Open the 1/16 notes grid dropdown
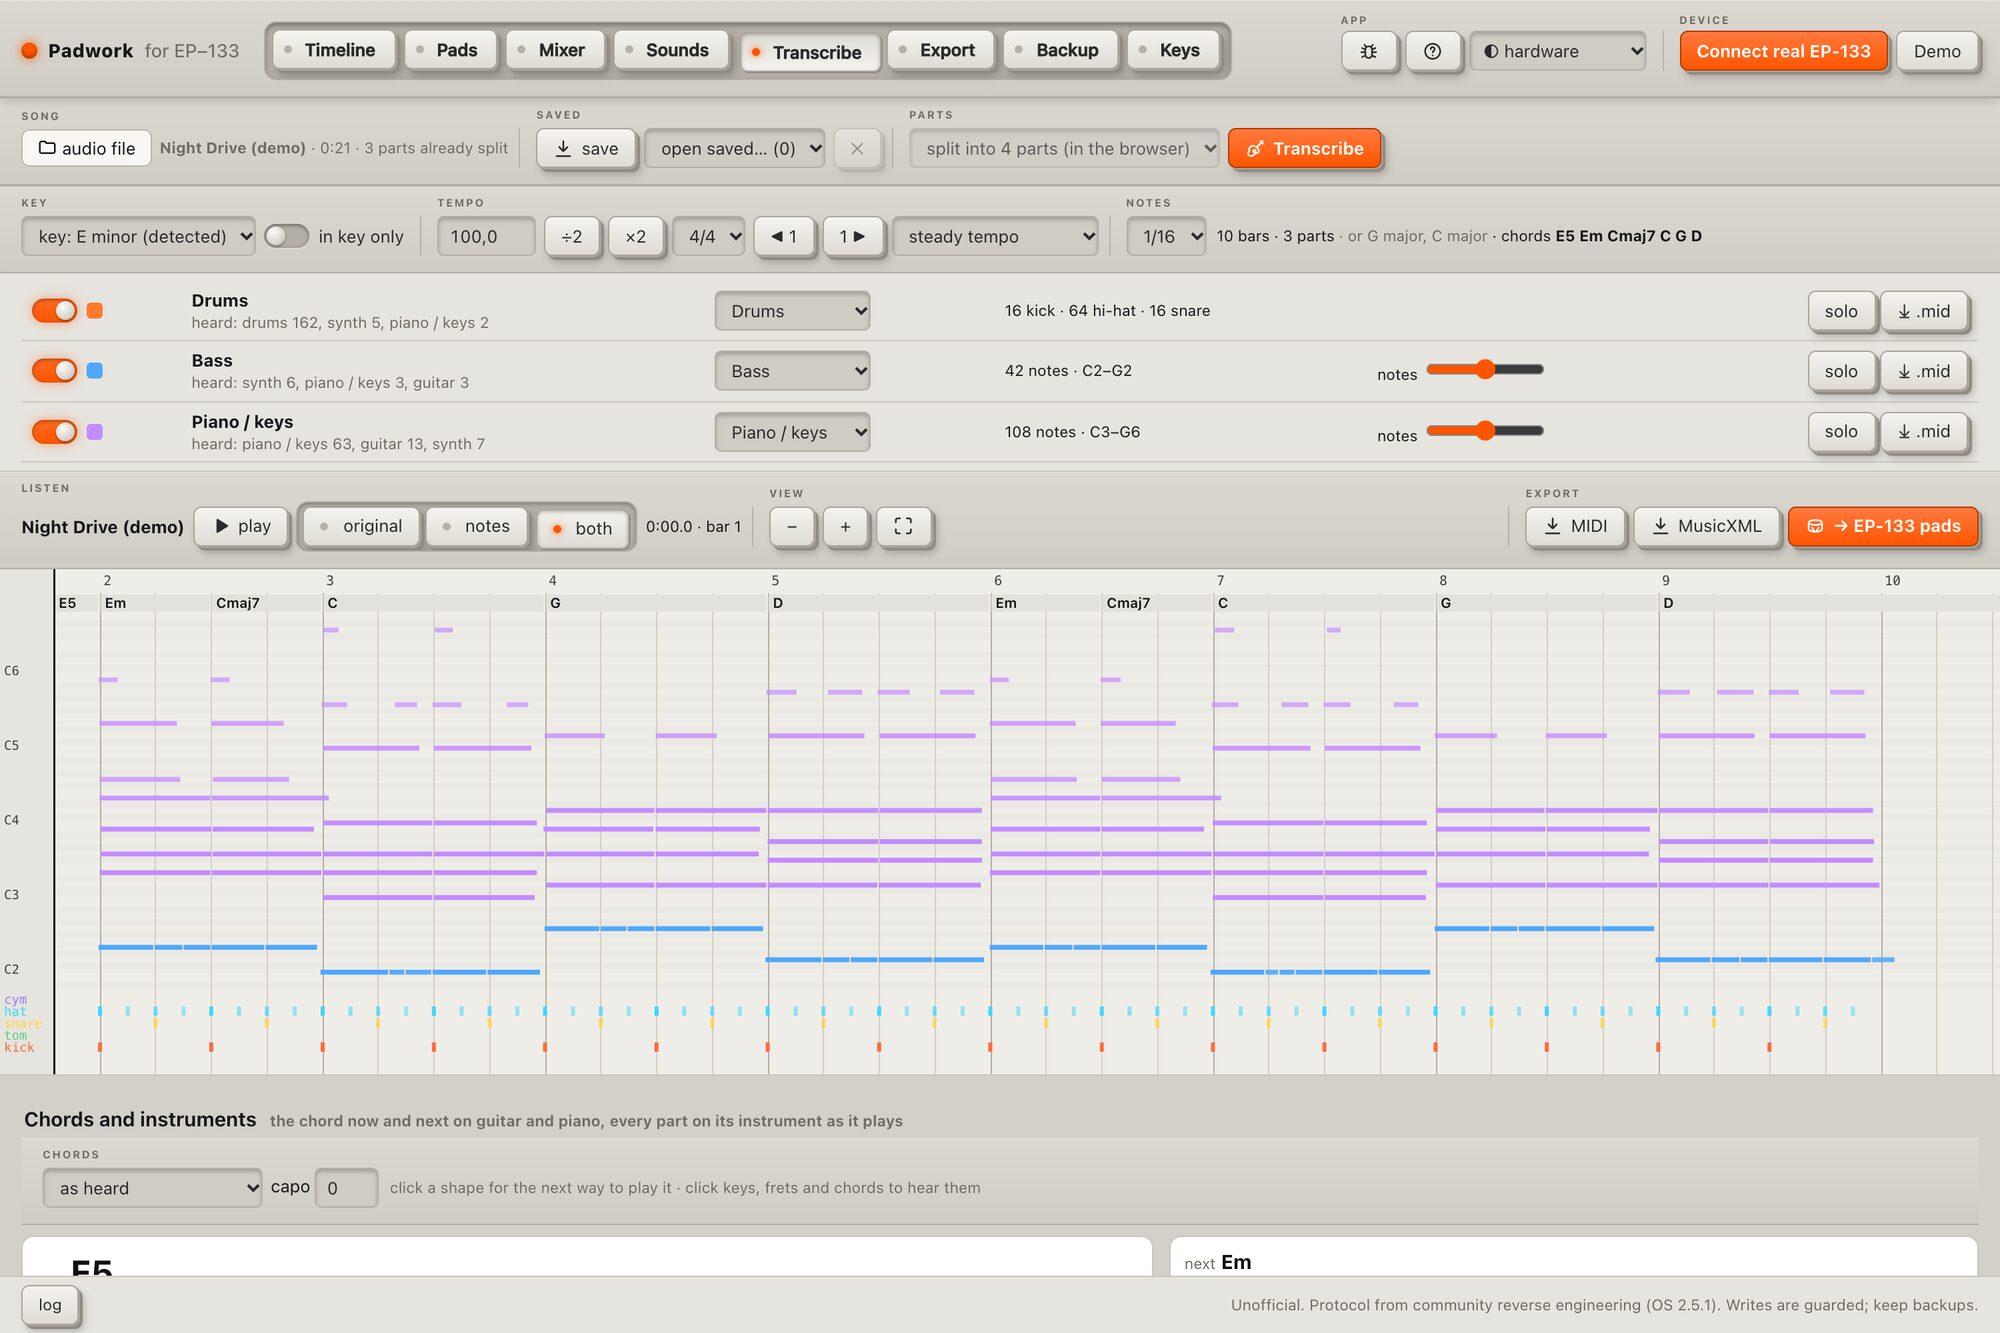 pos(1166,236)
